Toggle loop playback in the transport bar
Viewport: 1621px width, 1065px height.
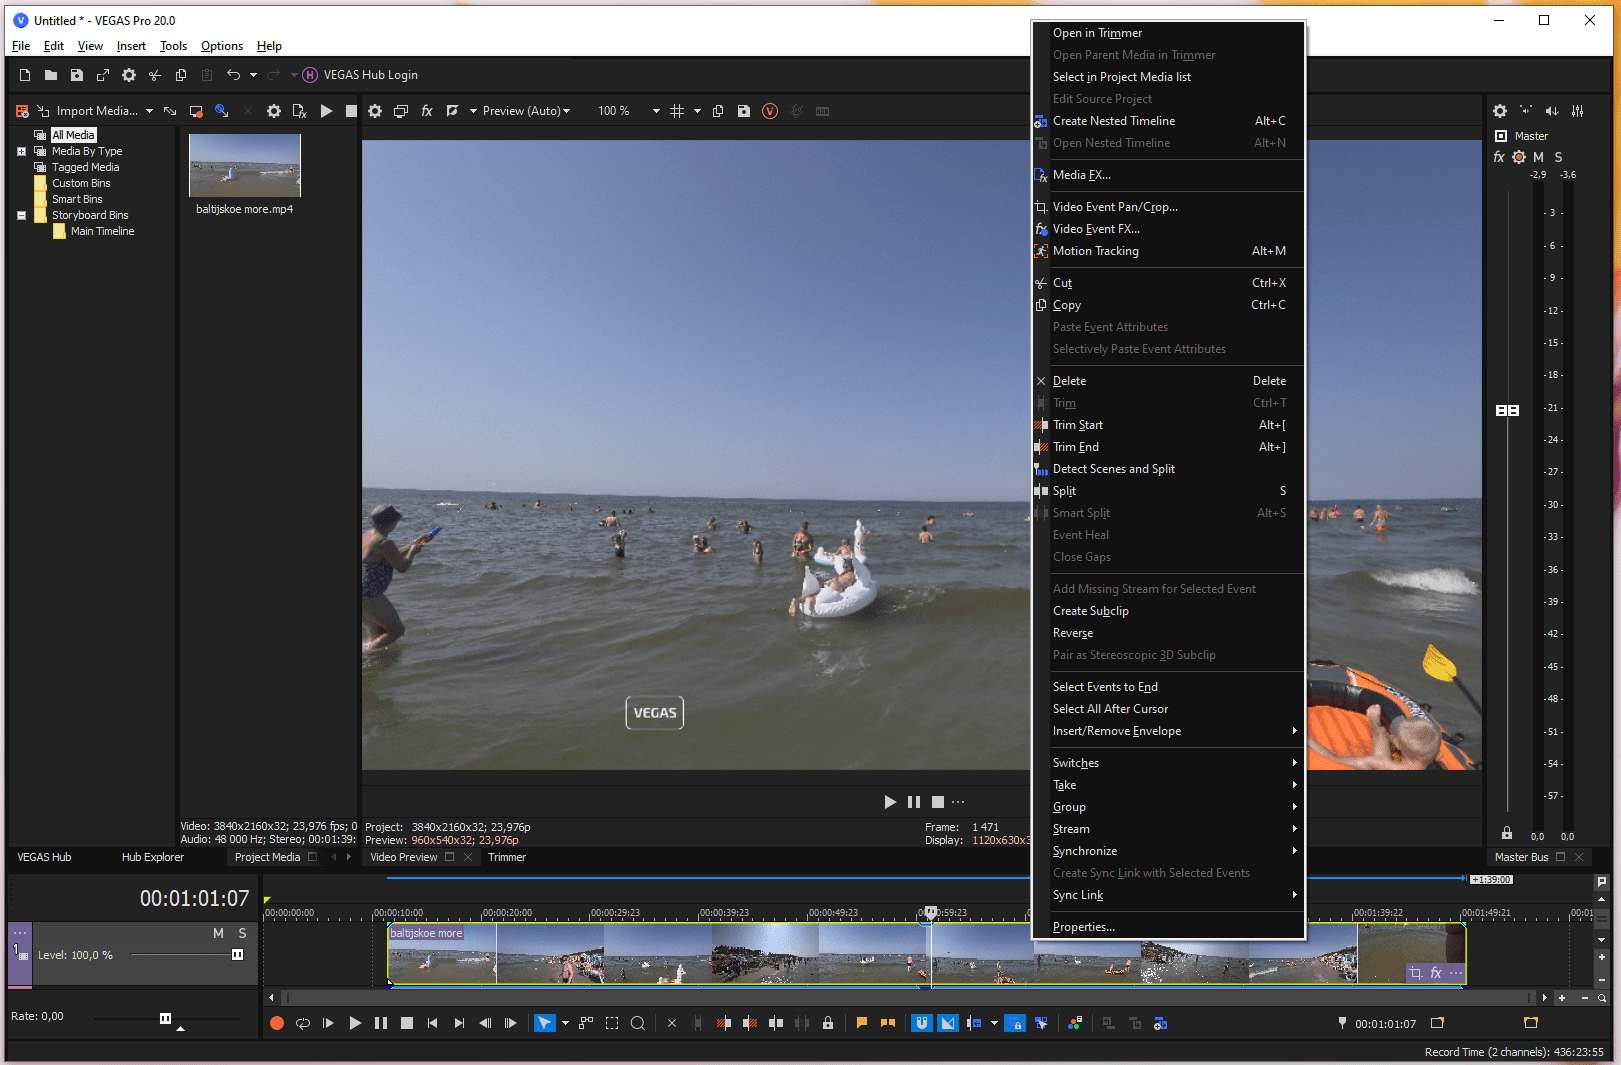302,1023
